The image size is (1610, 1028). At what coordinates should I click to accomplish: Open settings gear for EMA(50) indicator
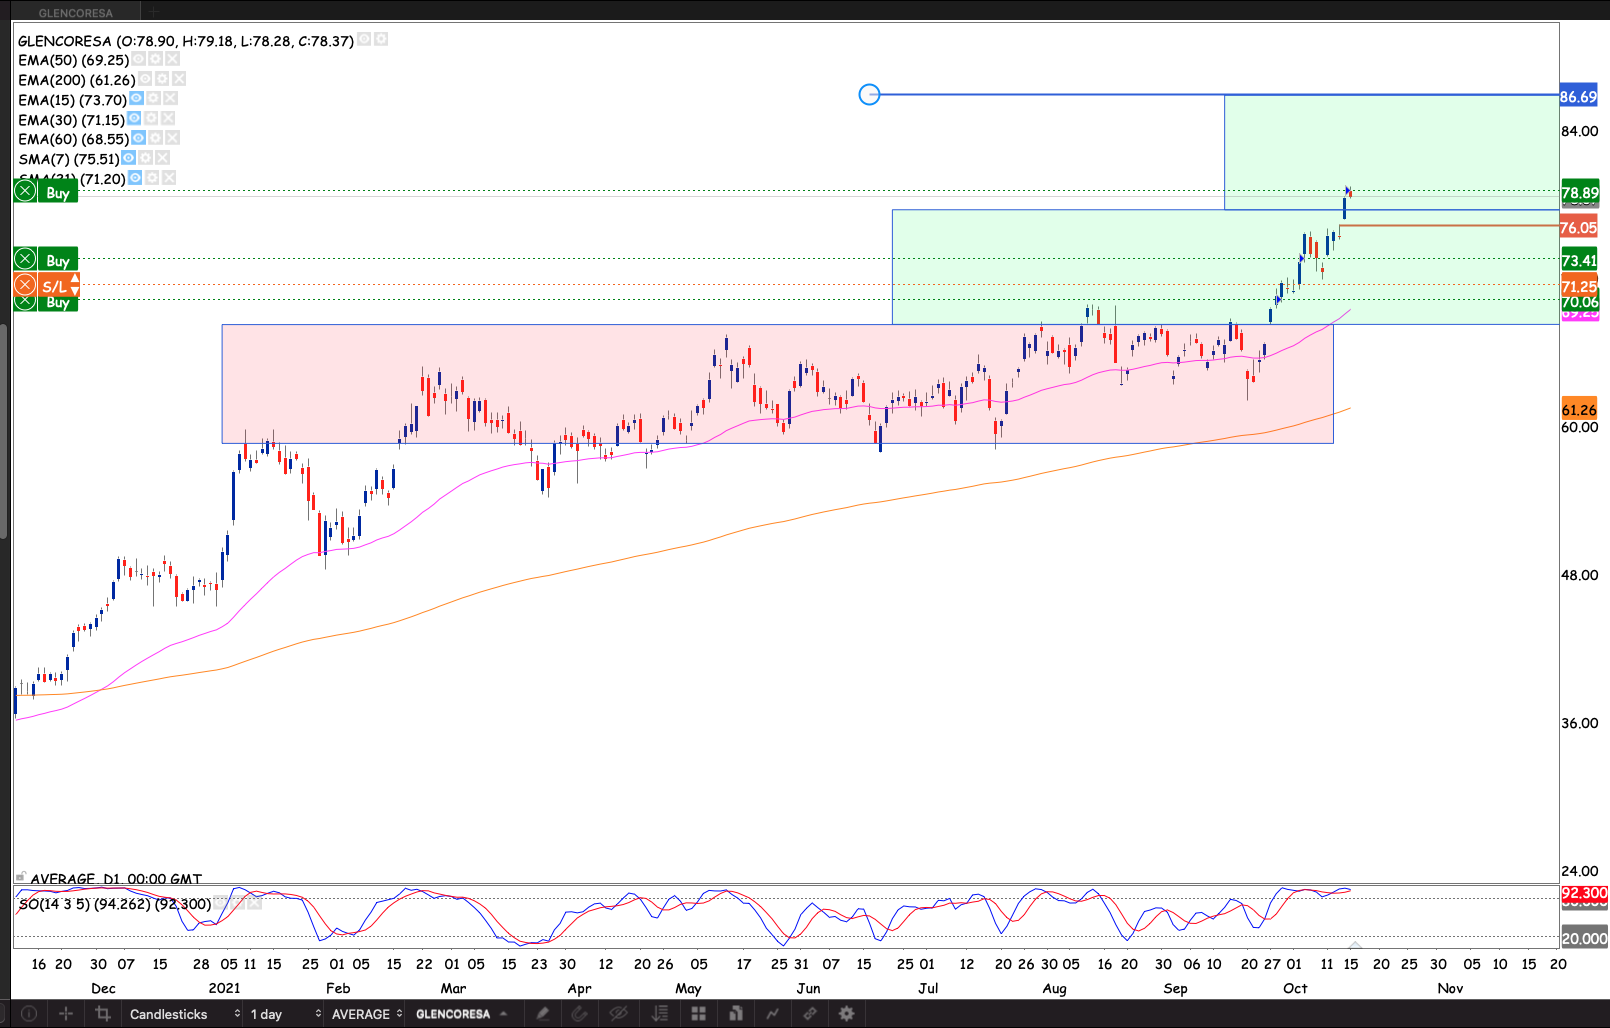coord(155,60)
